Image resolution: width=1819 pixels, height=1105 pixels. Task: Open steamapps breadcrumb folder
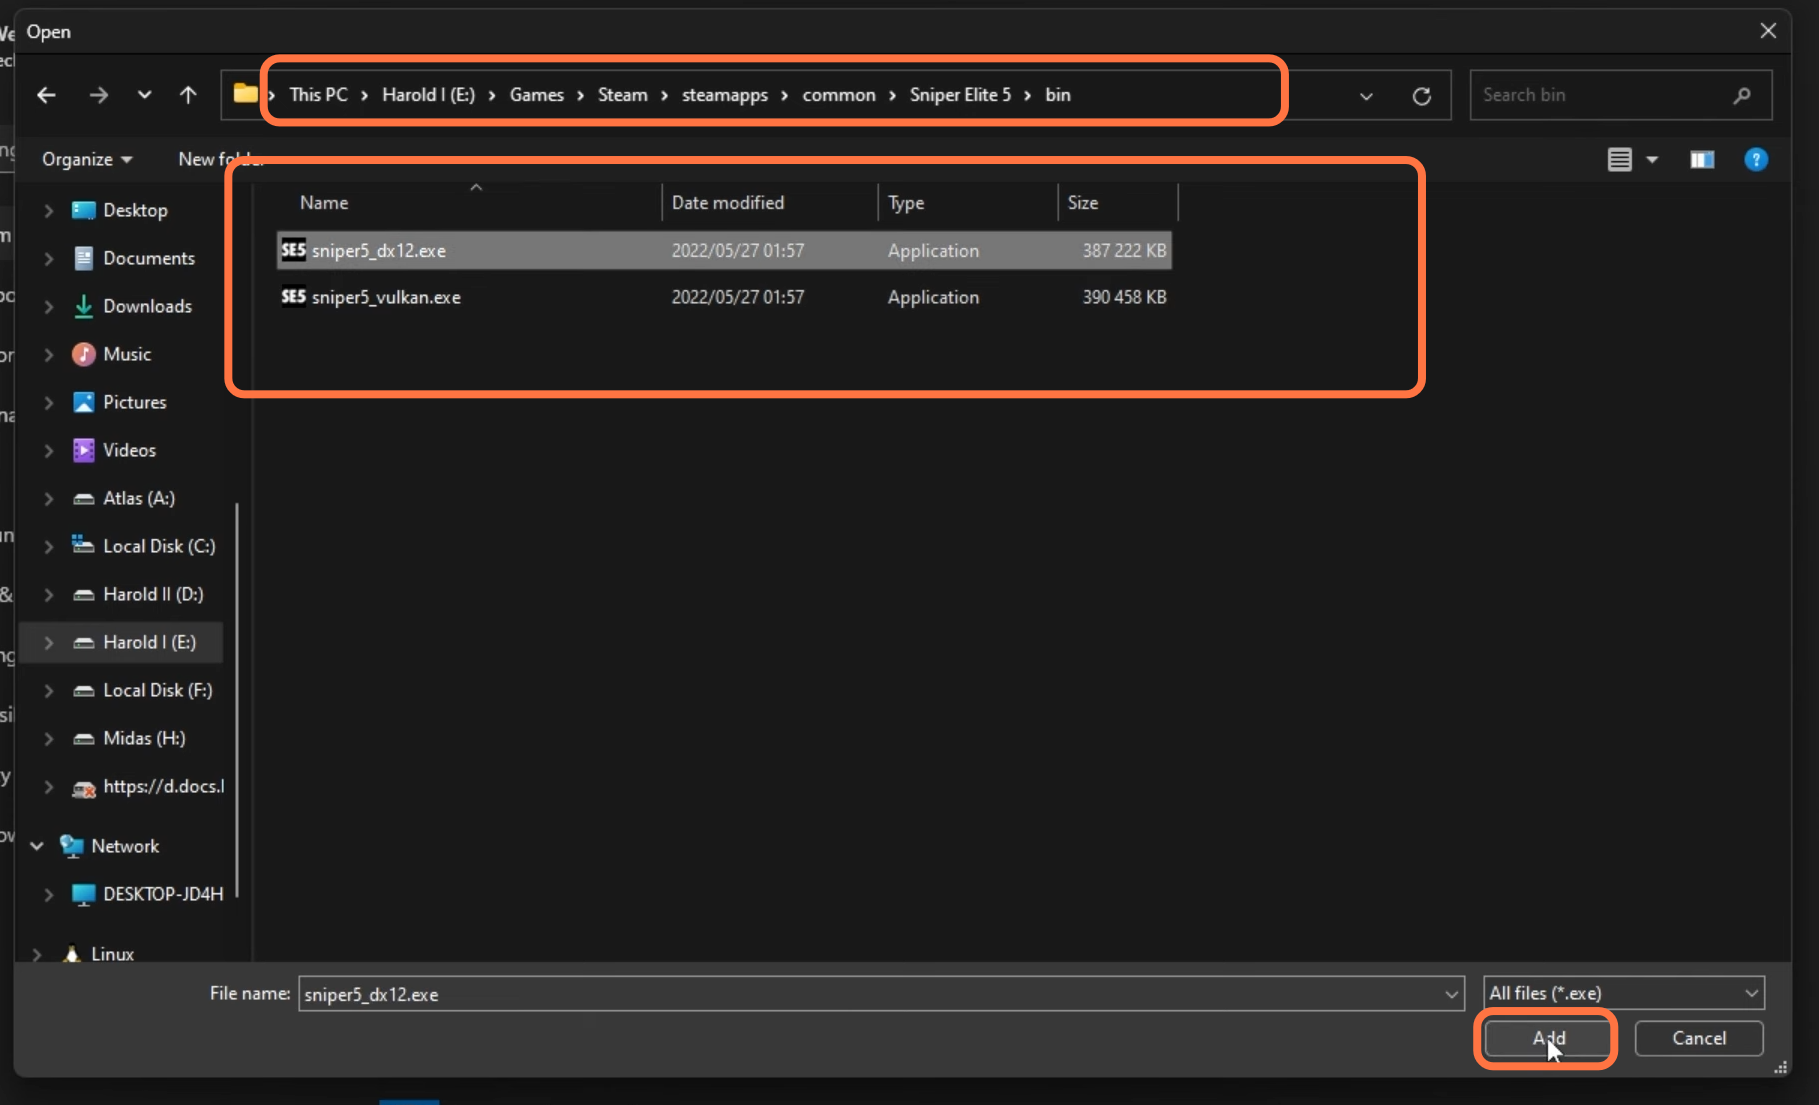point(725,95)
